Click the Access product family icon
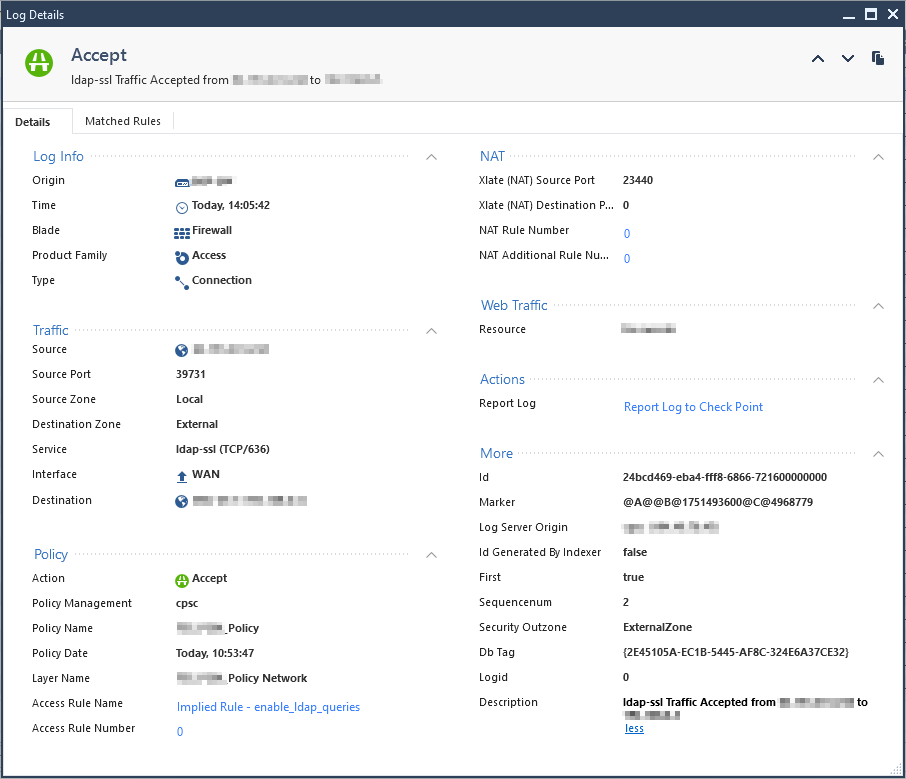This screenshot has width=906, height=779. pyautogui.click(x=182, y=257)
